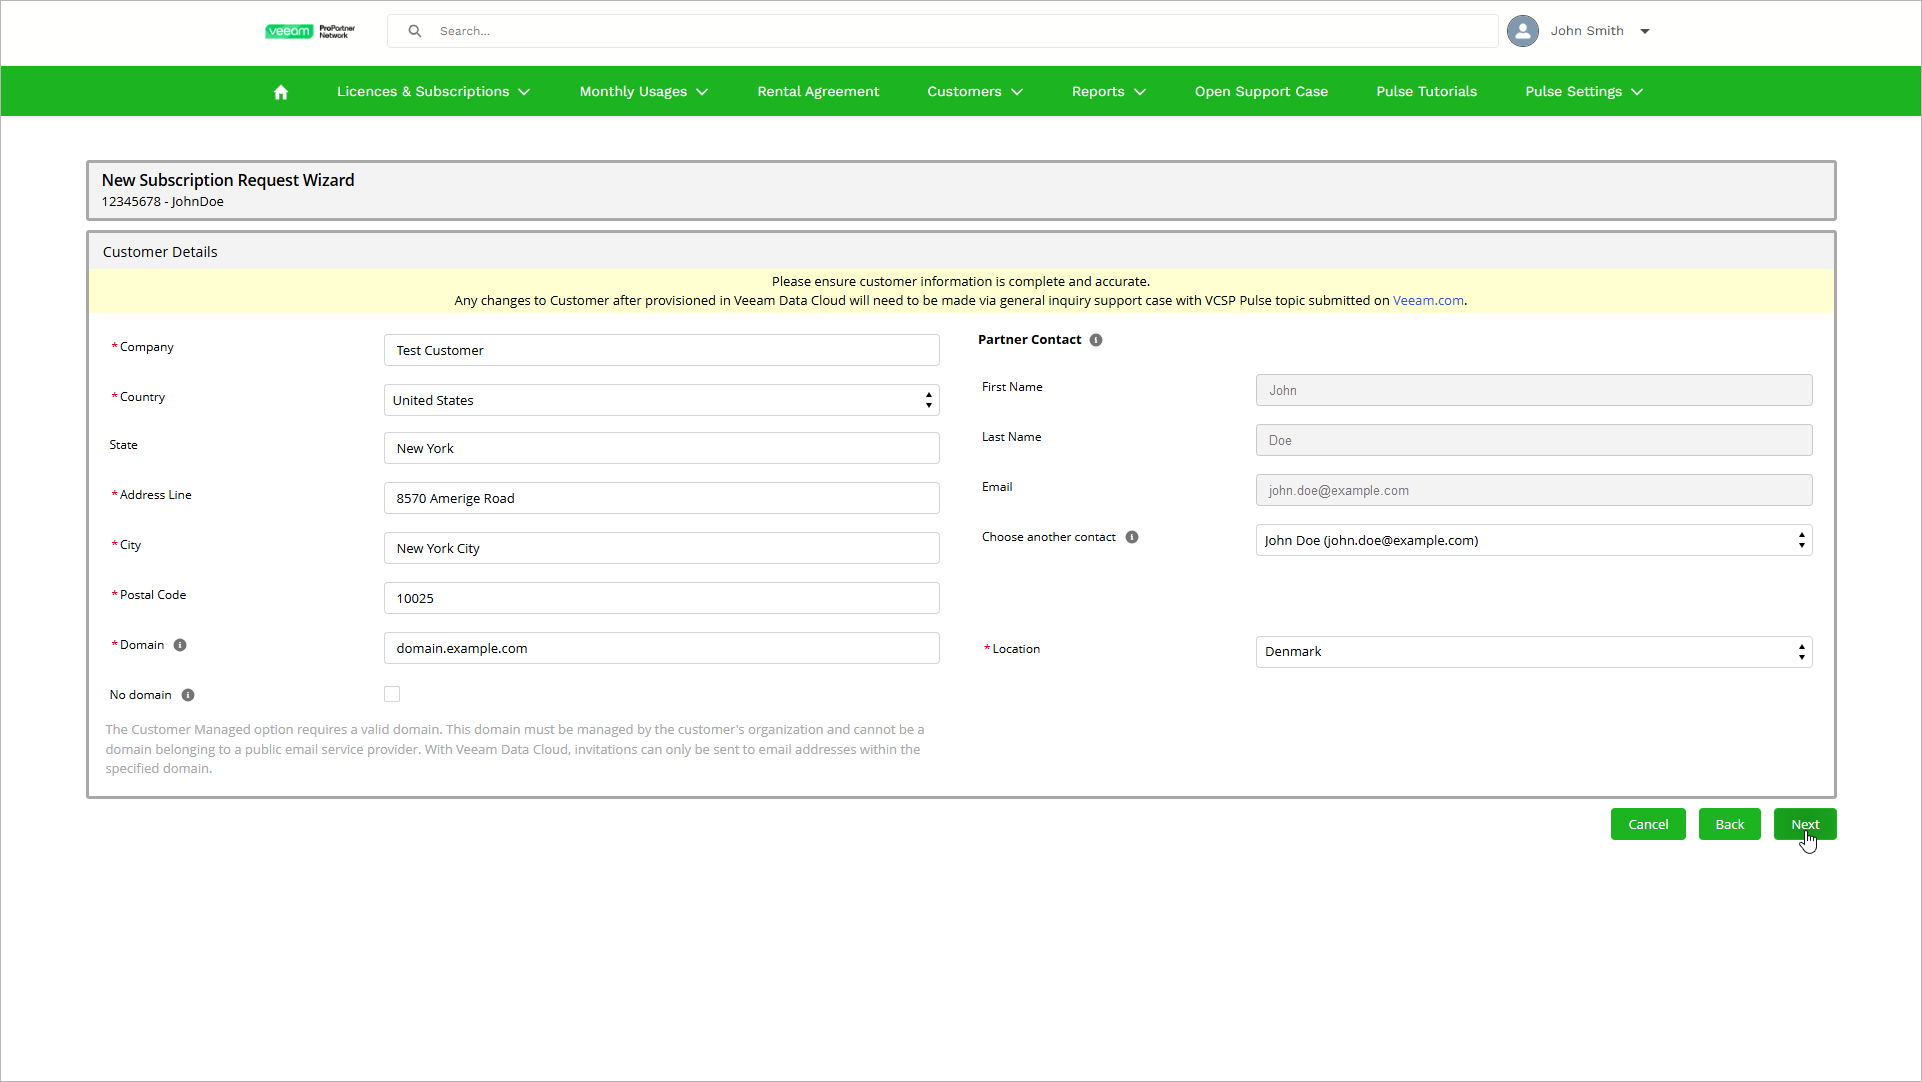The image size is (1922, 1082).
Task: Click the Home icon in navigation bar
Action: coord(281,92)
